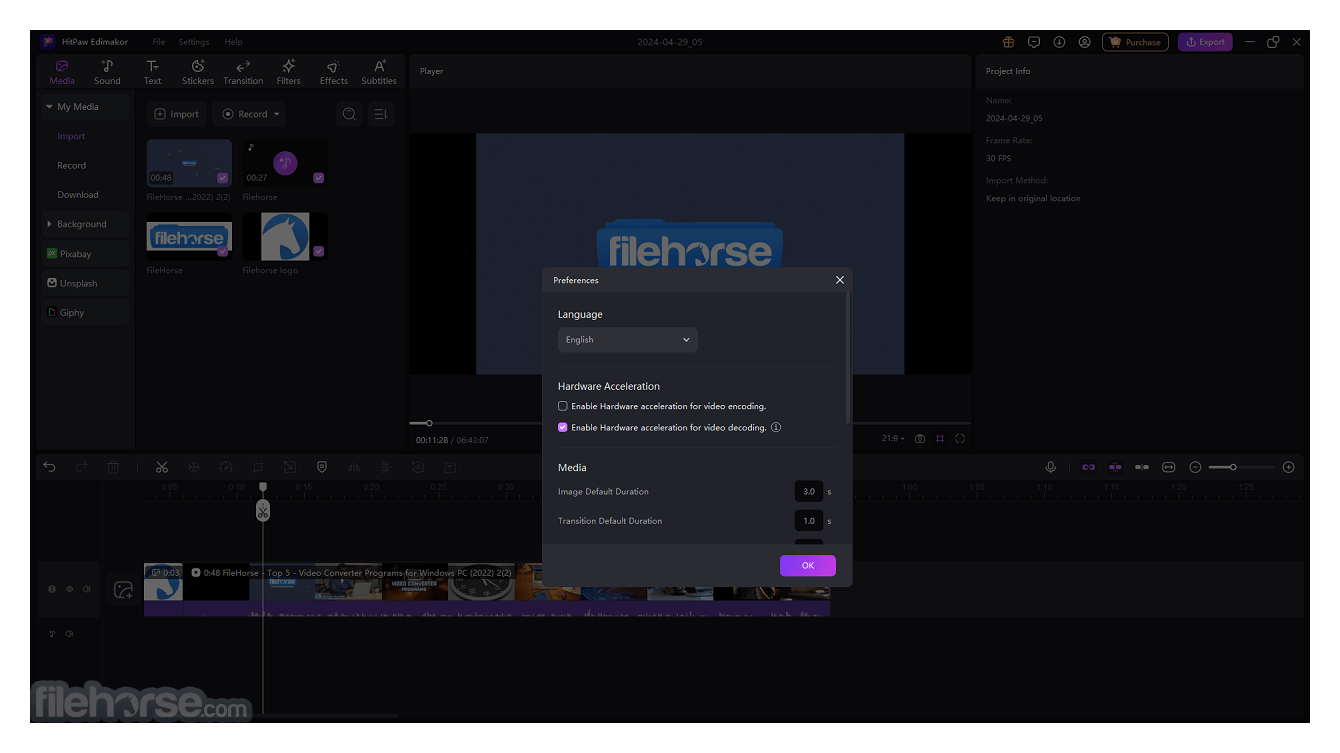
Task: Edit the Image Default Duration field
Action: point(808,492)
